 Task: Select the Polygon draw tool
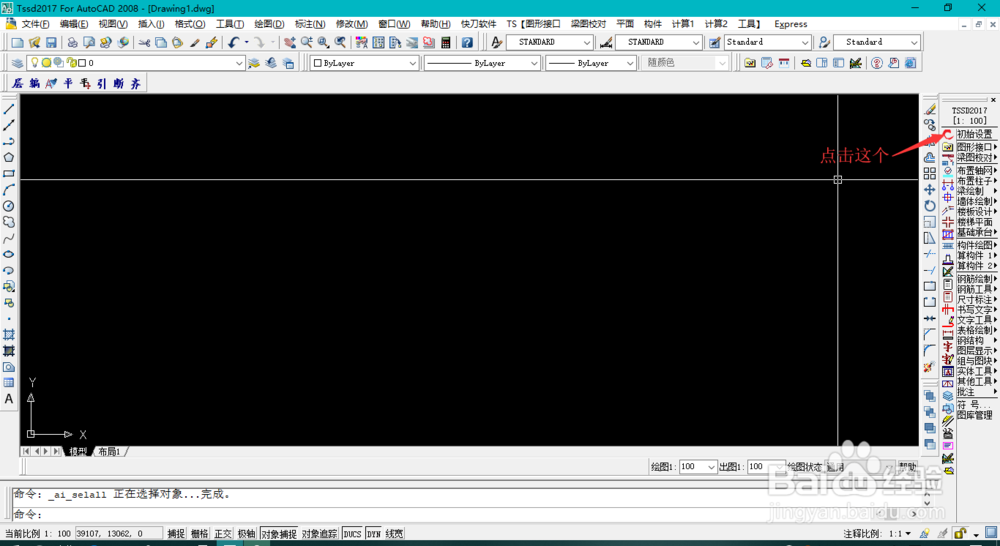[9, 158]
